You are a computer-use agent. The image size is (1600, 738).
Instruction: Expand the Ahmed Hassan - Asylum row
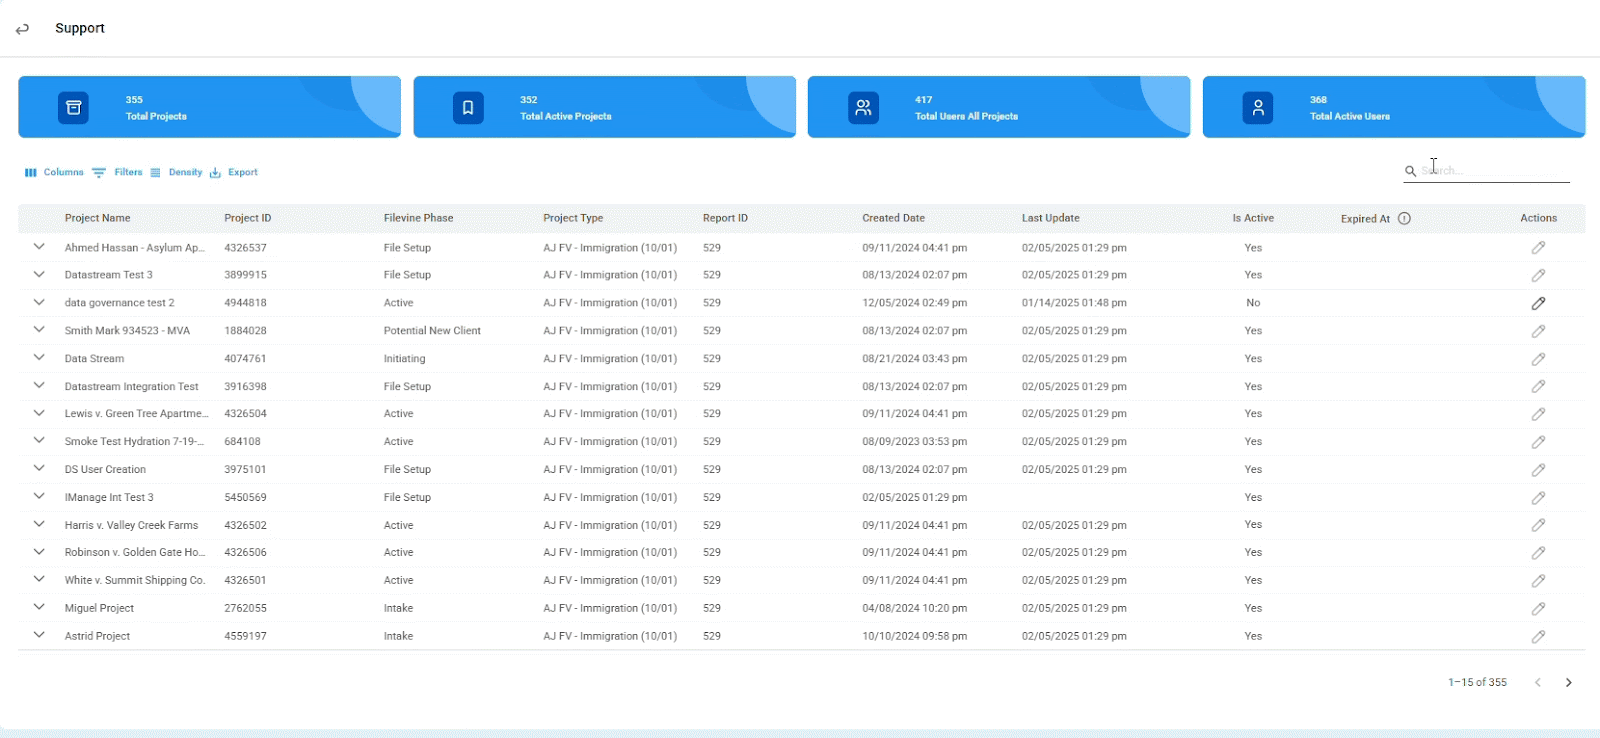pos(39,247)
